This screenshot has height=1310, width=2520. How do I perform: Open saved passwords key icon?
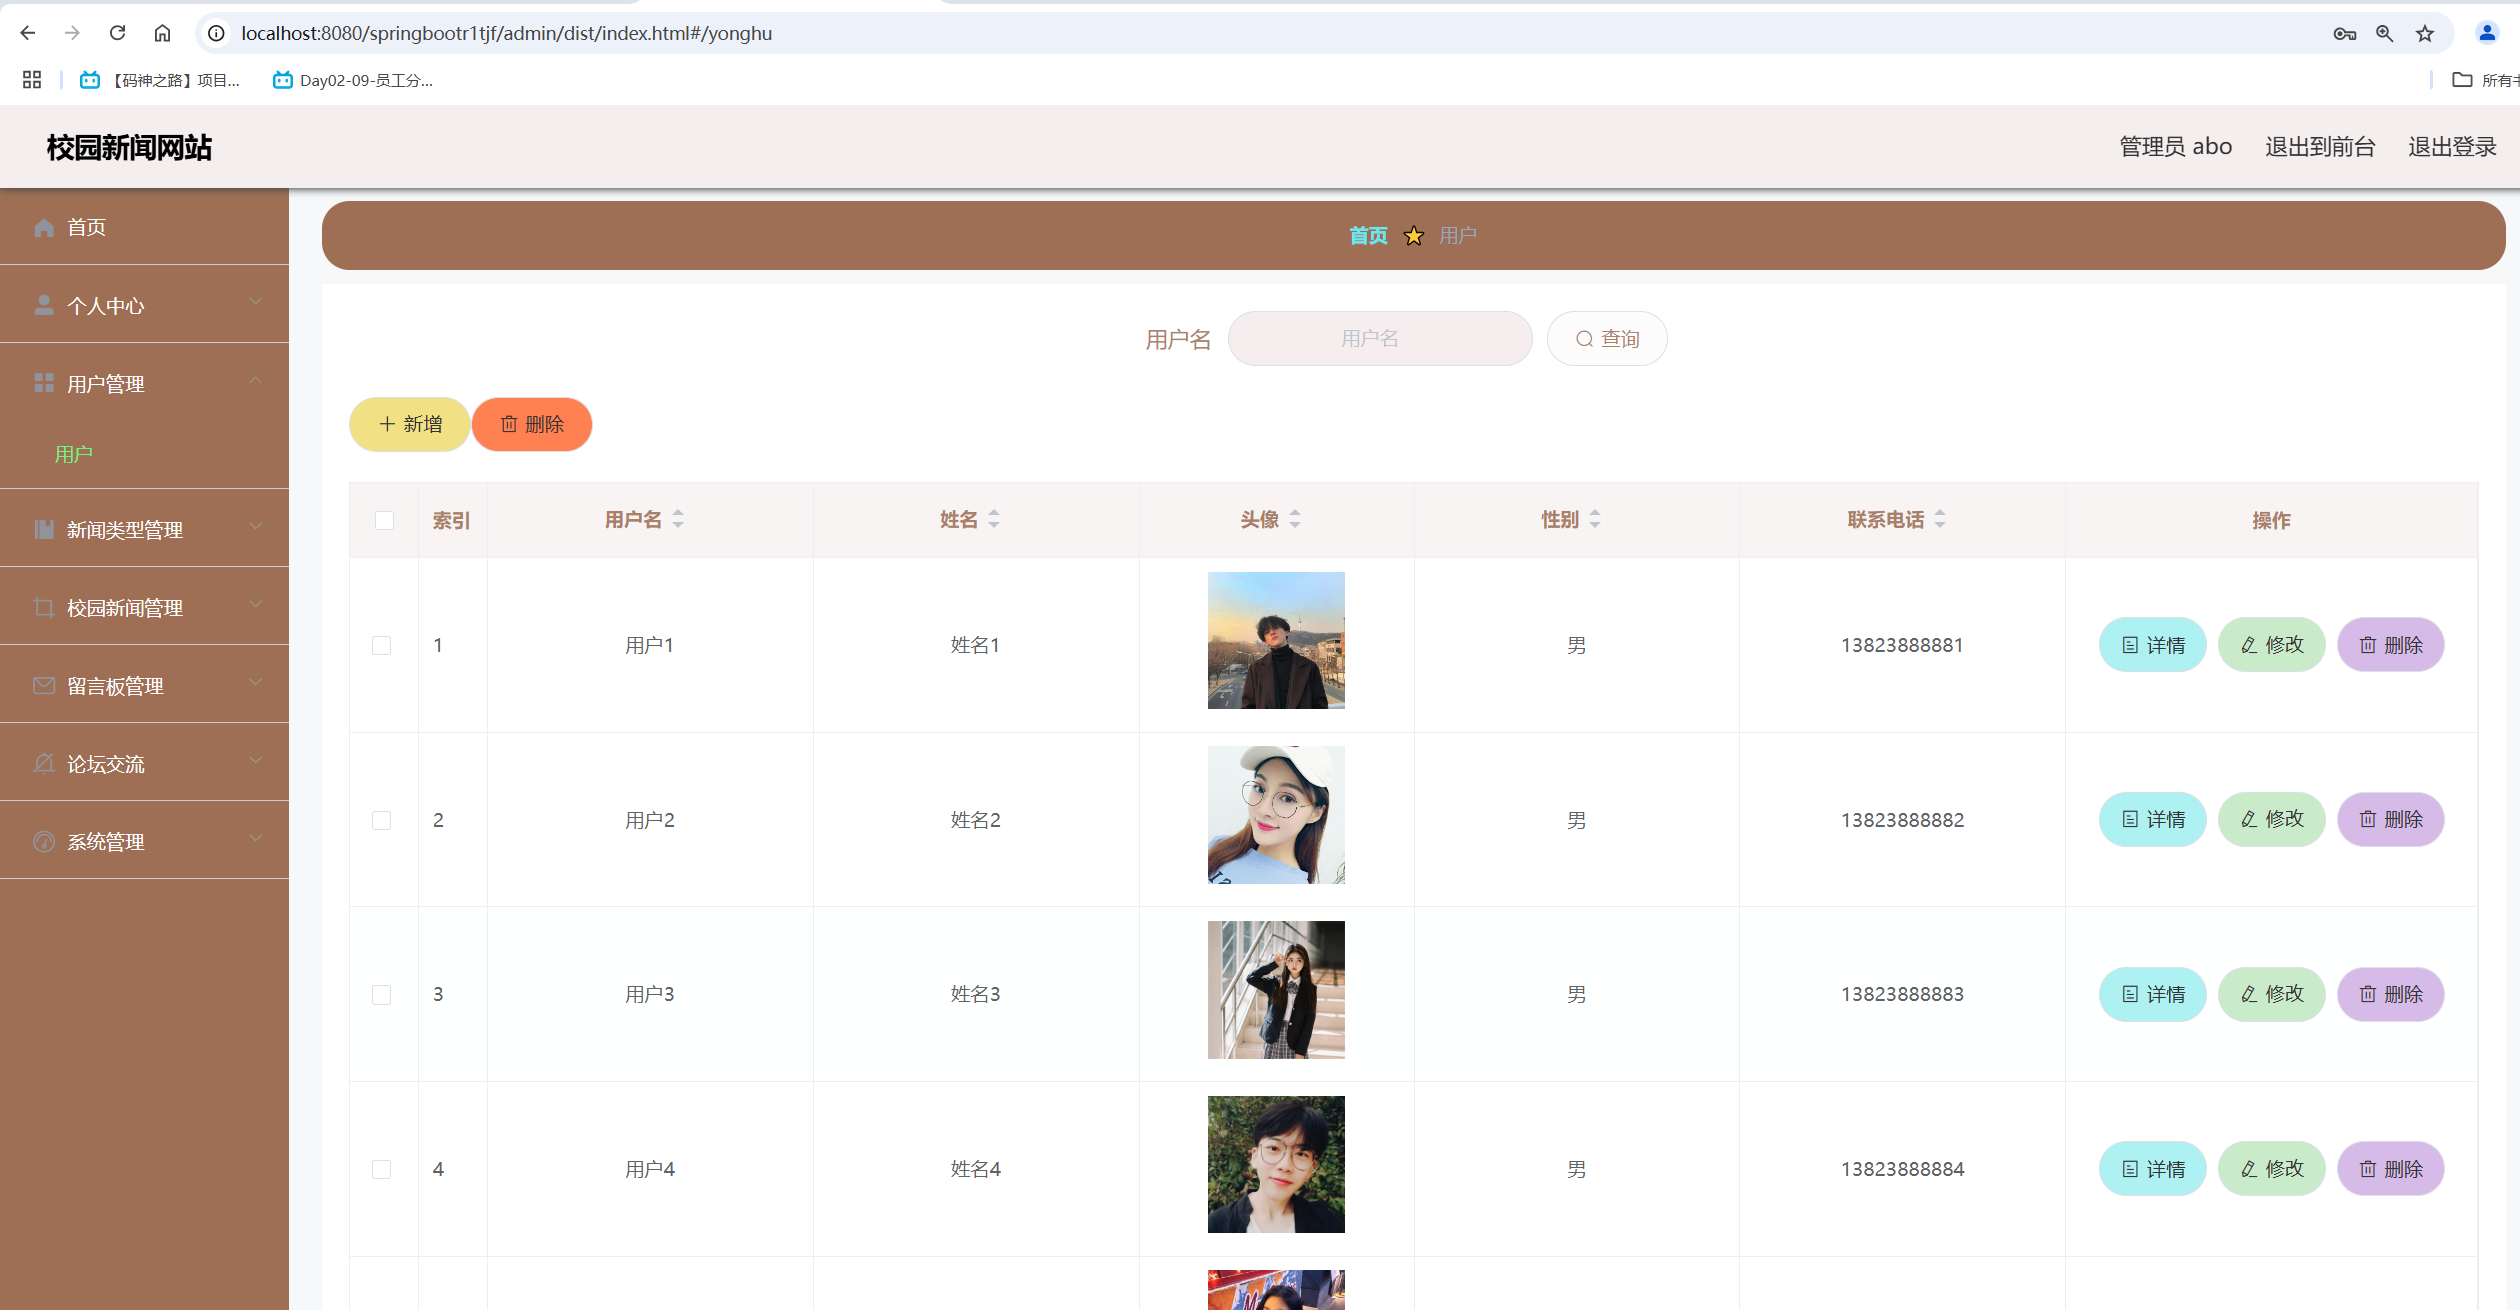(x=2345, y=33)
